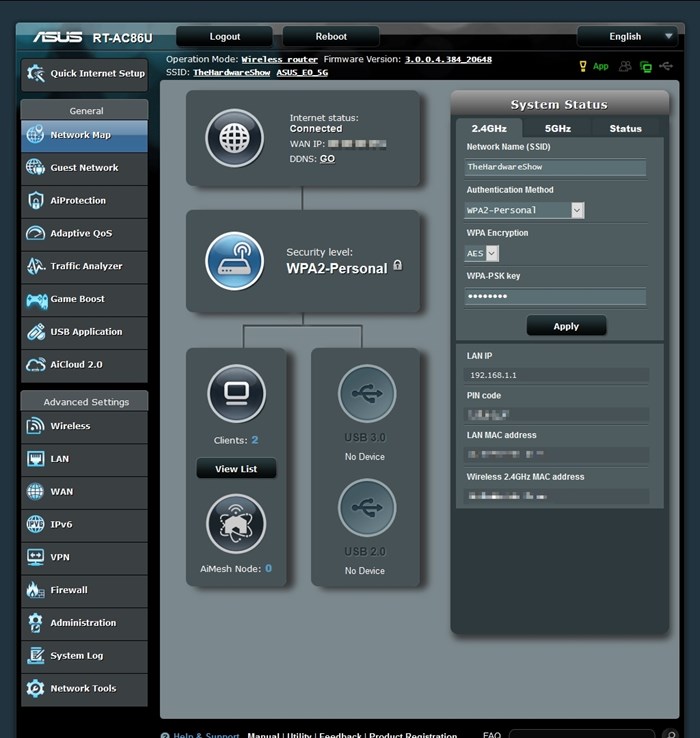Open the Guest Network menu item
The height and width of the screenshot is (738, 700).
tap(84, 168)
